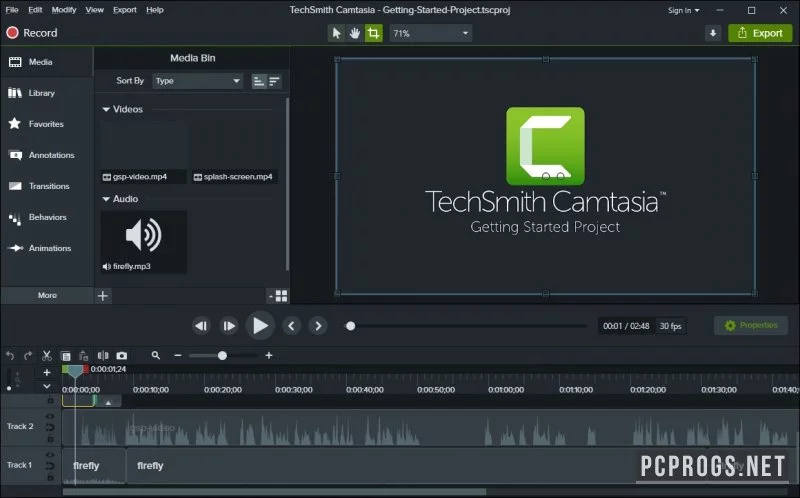Select the splash-screen.mp4 clip thumbnail
The image size is (800, 498).
[235, 152]
